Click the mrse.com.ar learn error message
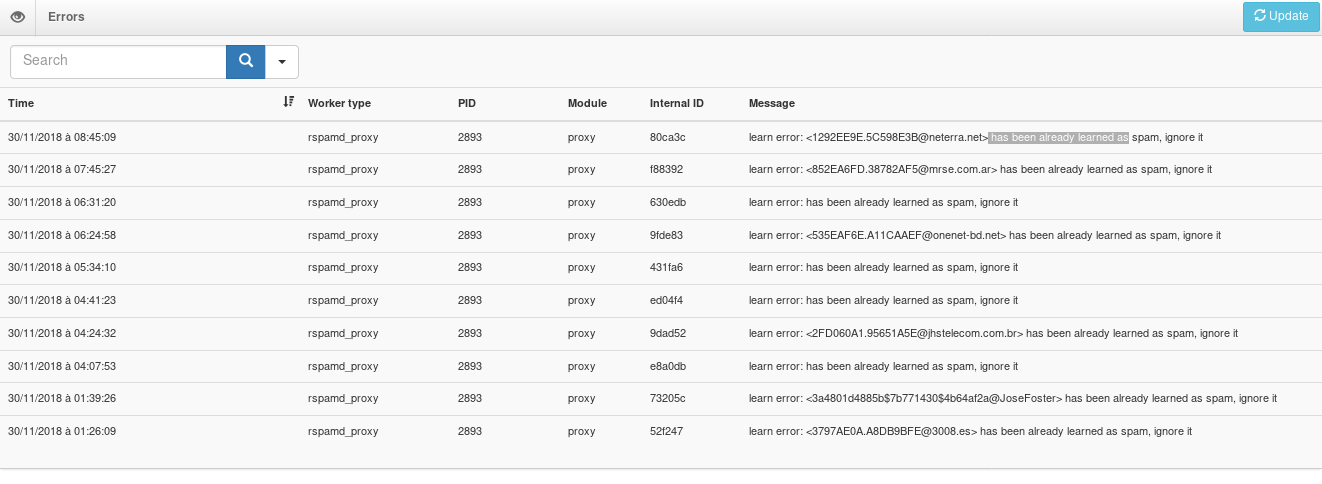The height and width of the screenshot is (484, 1322). (981, 170)
